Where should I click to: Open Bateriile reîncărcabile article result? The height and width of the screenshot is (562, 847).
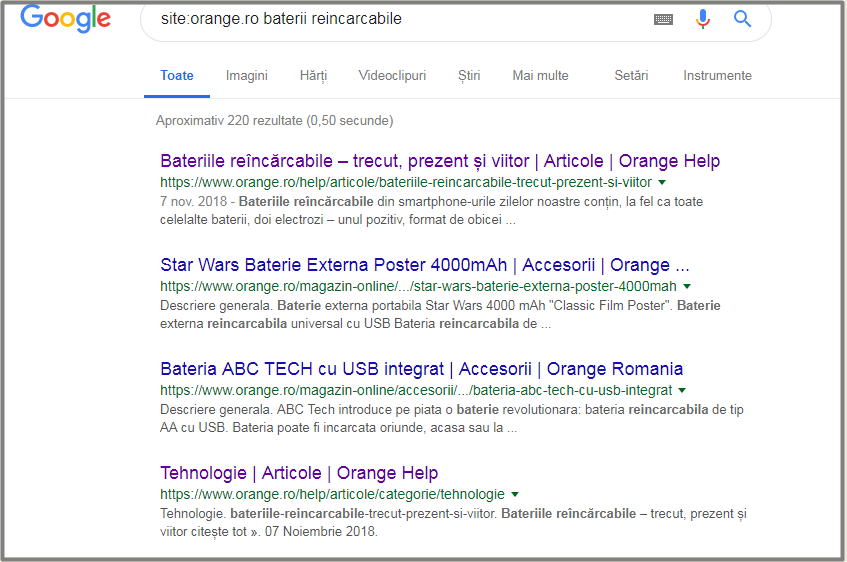pos(439,161)
